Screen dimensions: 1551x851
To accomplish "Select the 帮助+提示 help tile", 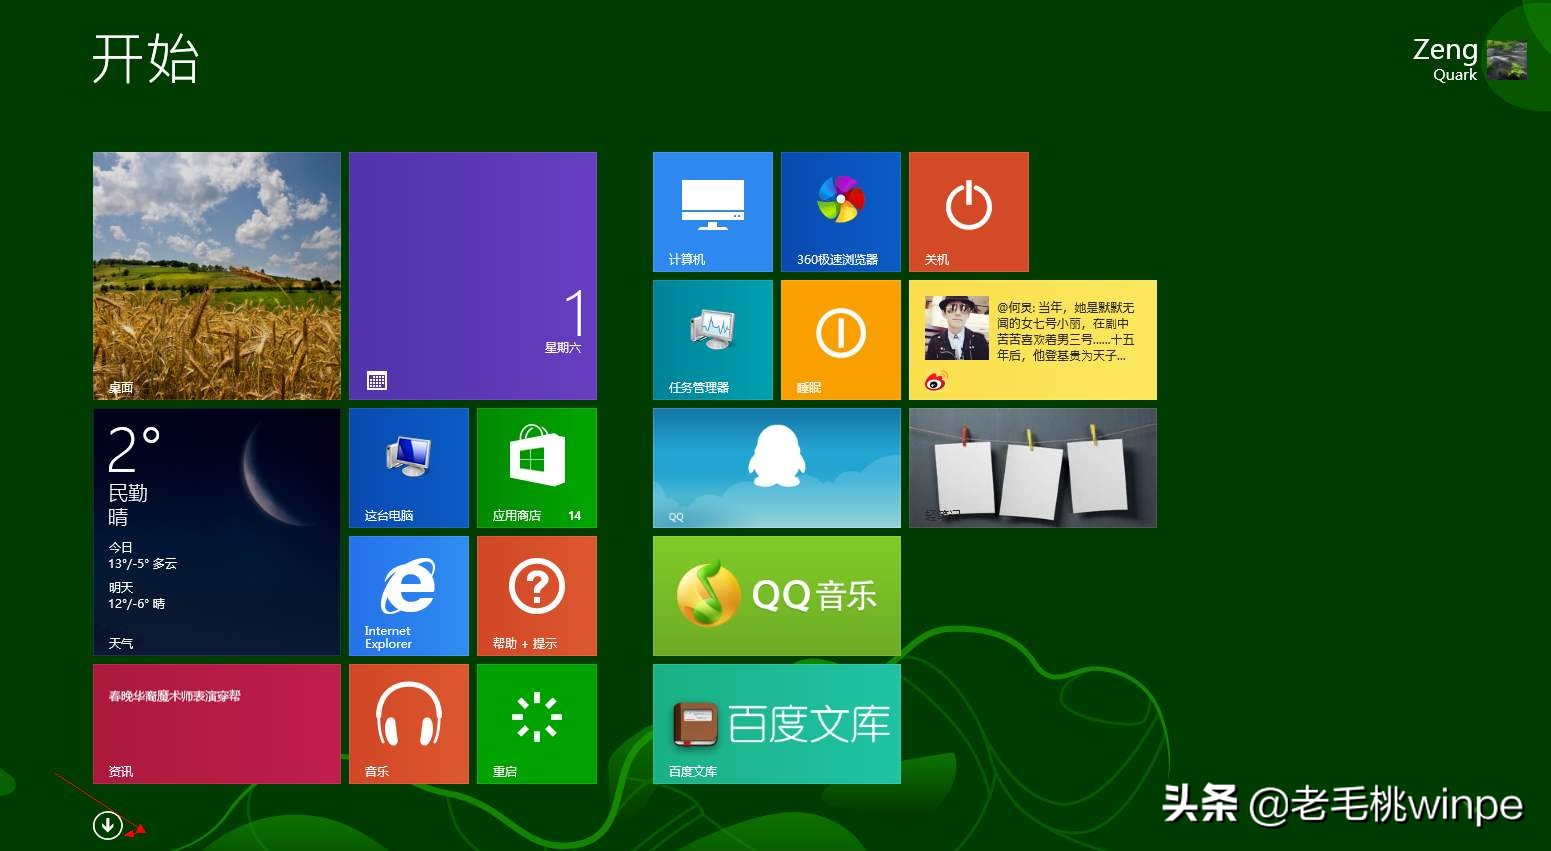I will [x=536, y=596].
